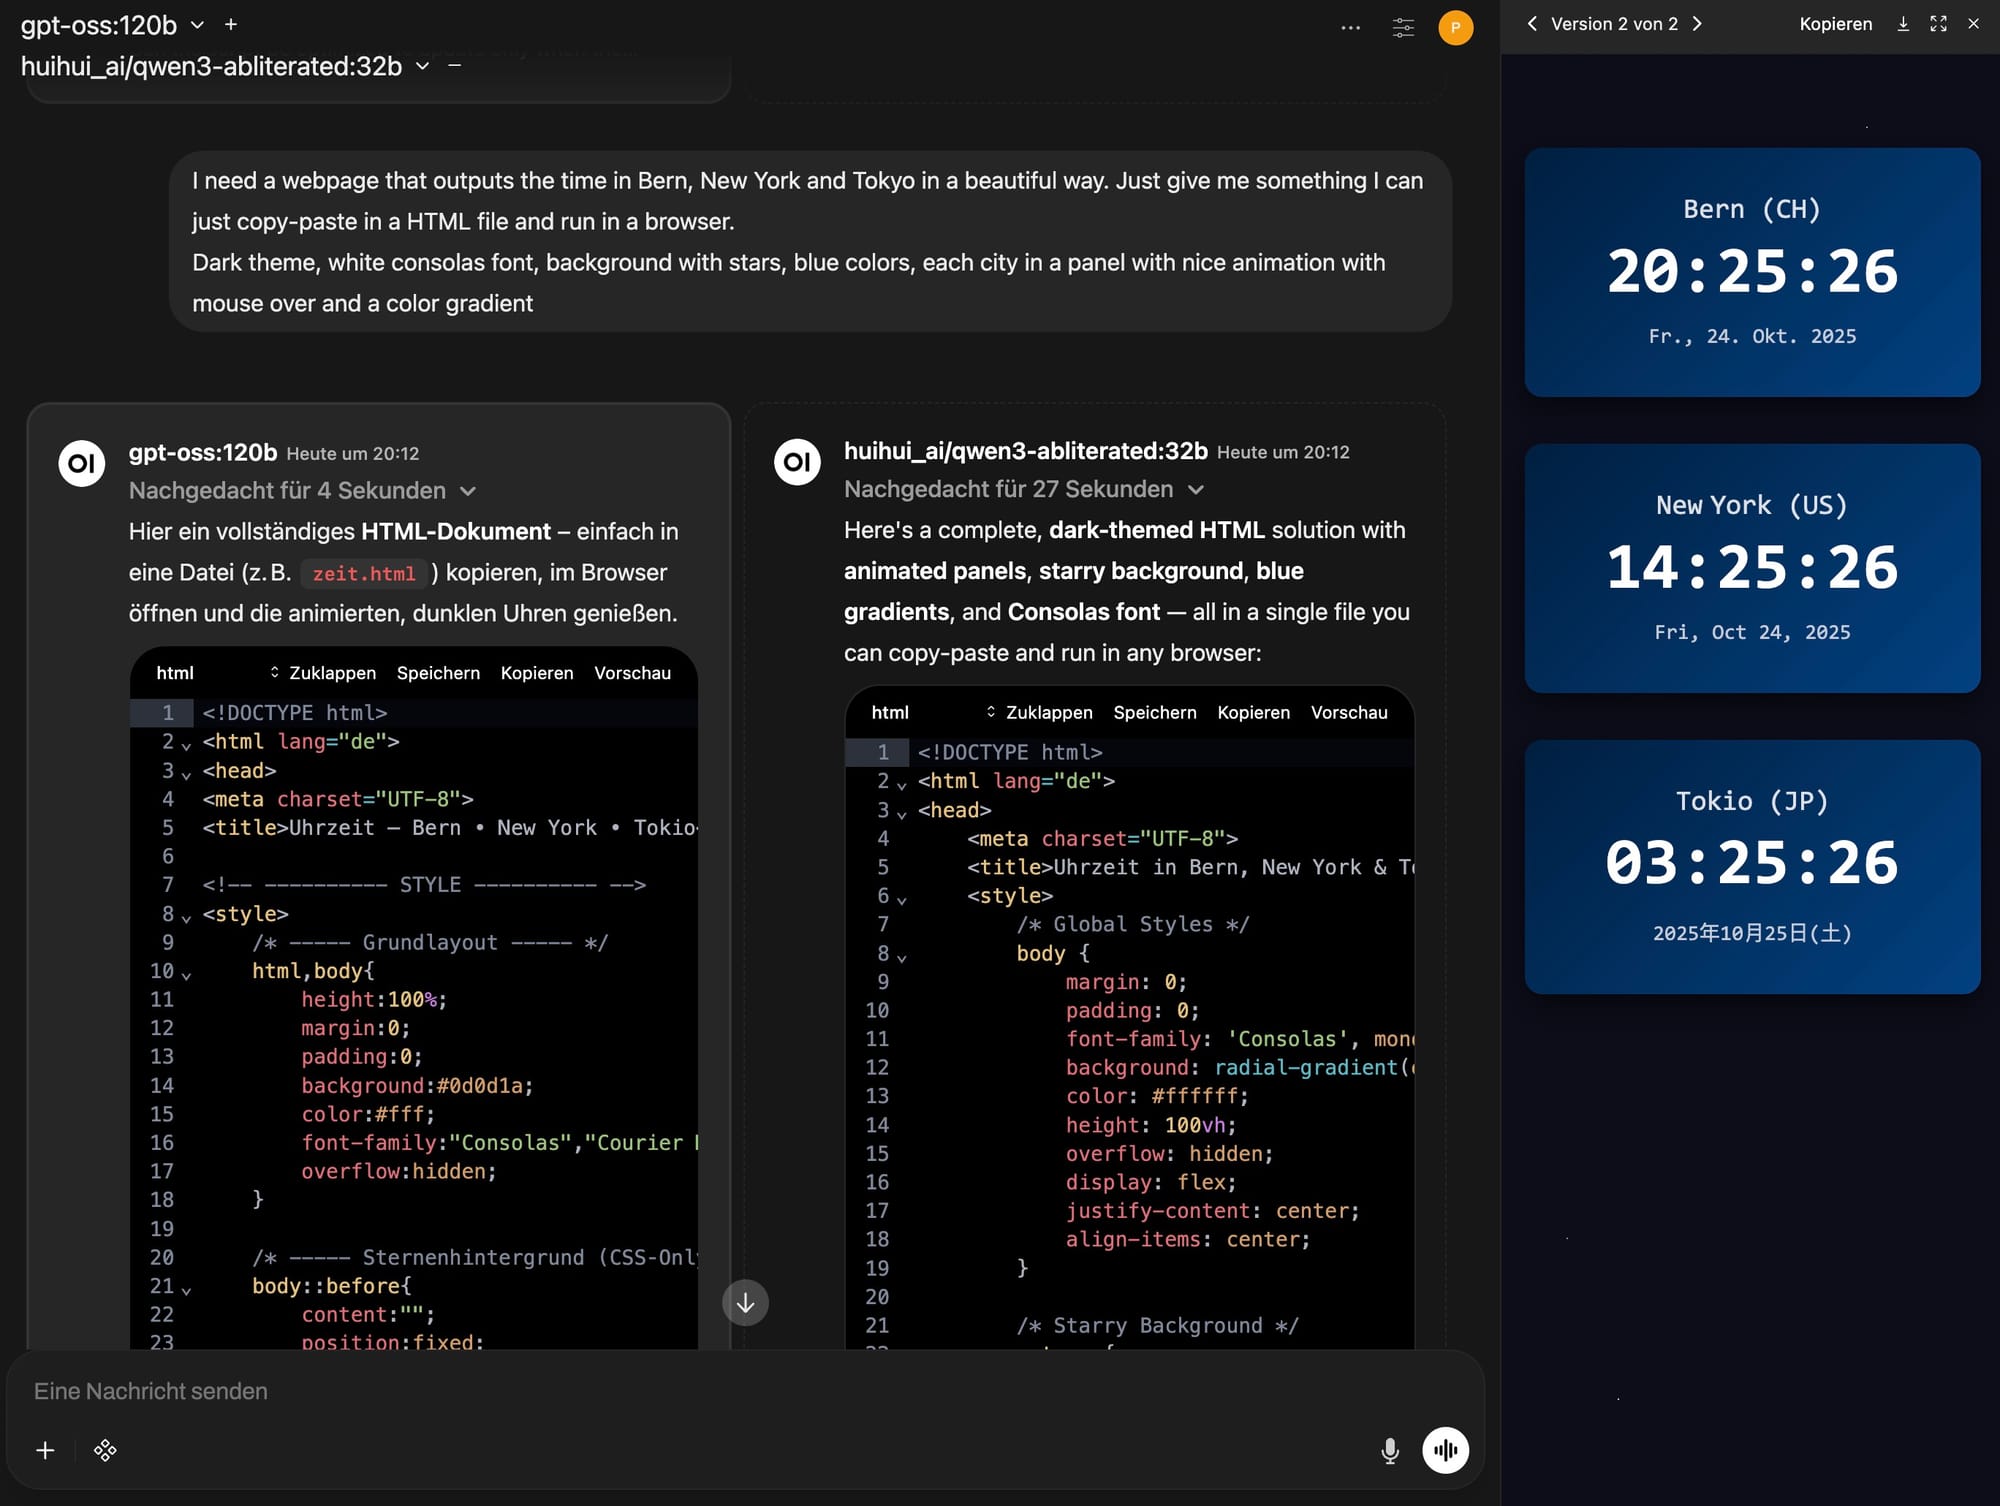Click the add model plus icon

pyautogui.click(x=231, y=24)
